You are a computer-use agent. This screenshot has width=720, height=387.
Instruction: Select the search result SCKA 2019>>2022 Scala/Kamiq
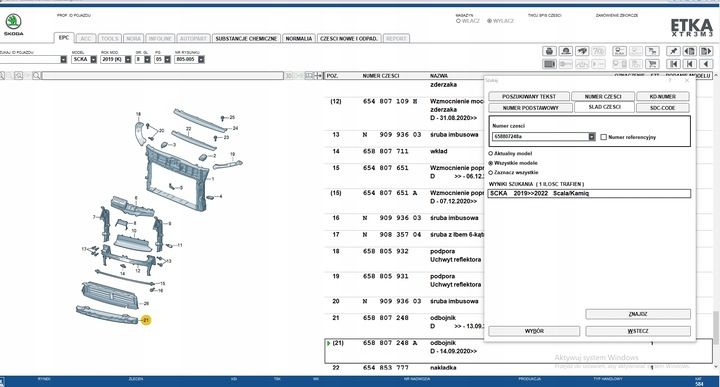click(x=589, y=193)
